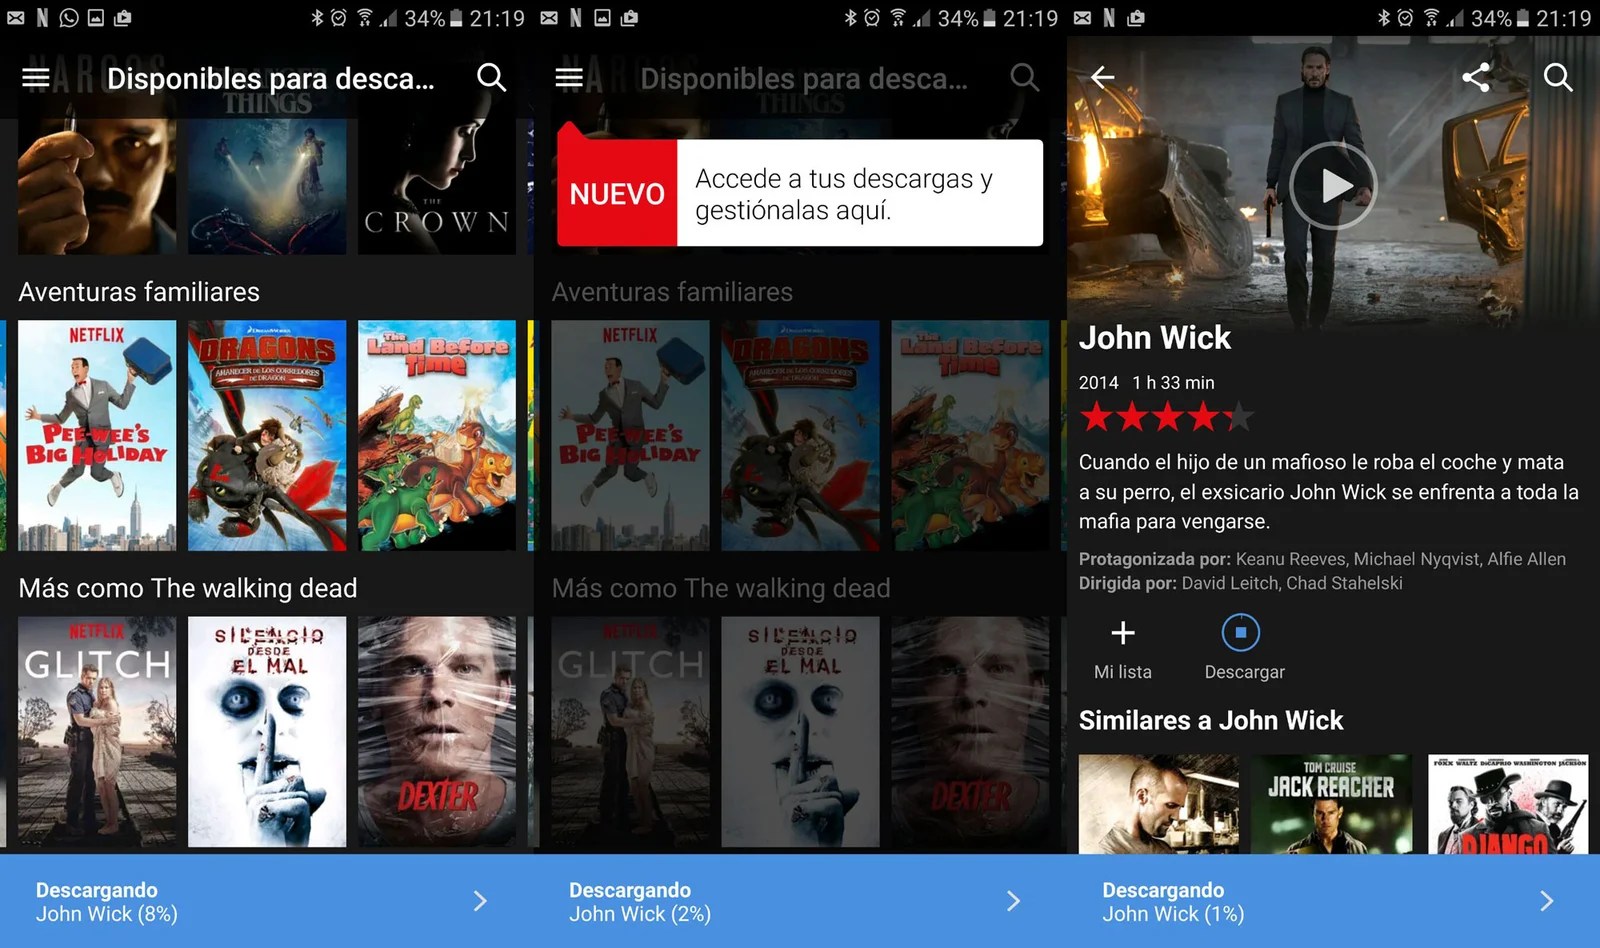Share the John Wick title
The image size is (1600, 948).
click(1476, 77)
